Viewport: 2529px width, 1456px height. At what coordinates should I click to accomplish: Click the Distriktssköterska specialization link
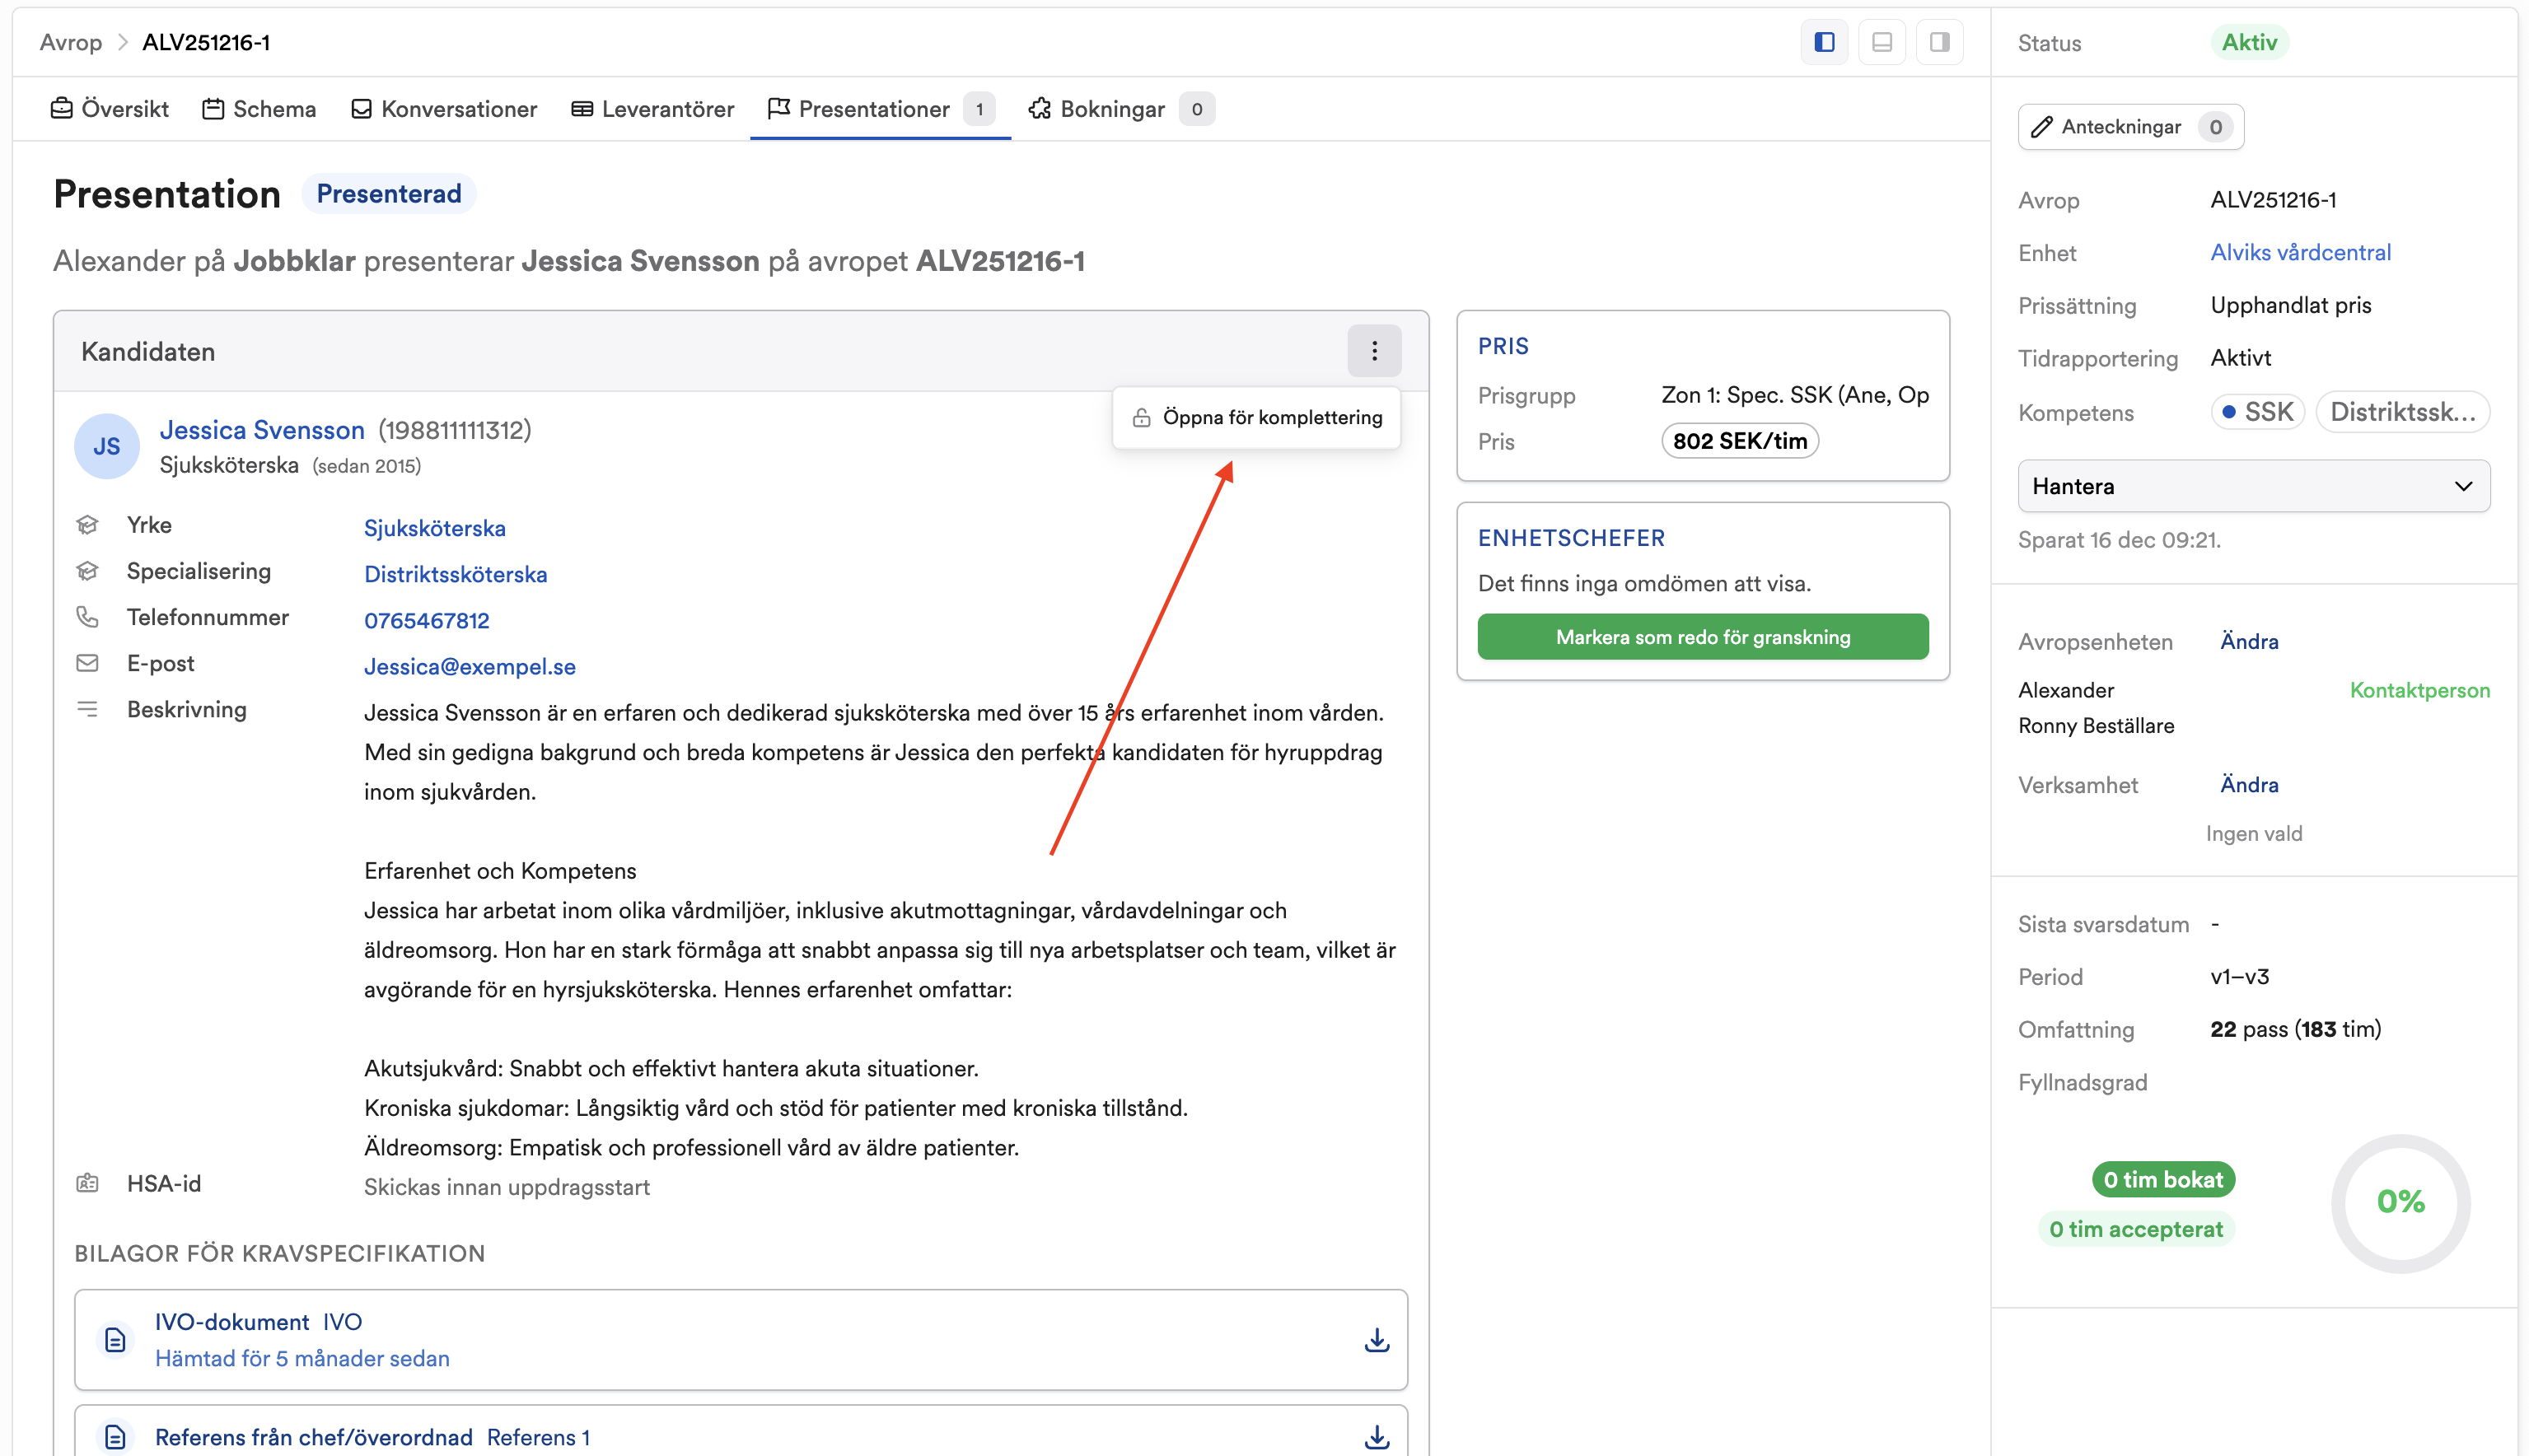456,574
